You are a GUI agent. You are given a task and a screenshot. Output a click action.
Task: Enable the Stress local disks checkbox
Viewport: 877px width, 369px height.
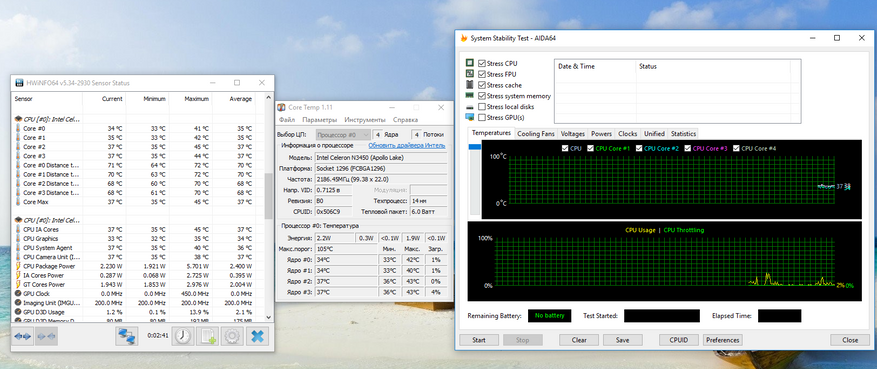[x=482, y=107]
